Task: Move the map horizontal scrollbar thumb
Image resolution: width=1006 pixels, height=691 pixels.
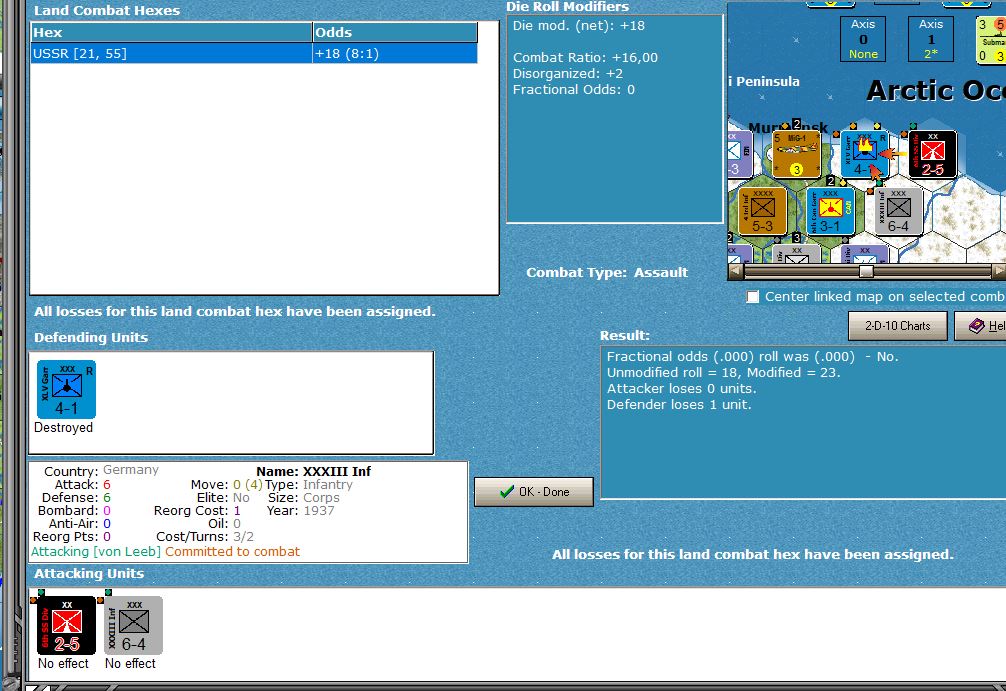Action: (866, 271)
